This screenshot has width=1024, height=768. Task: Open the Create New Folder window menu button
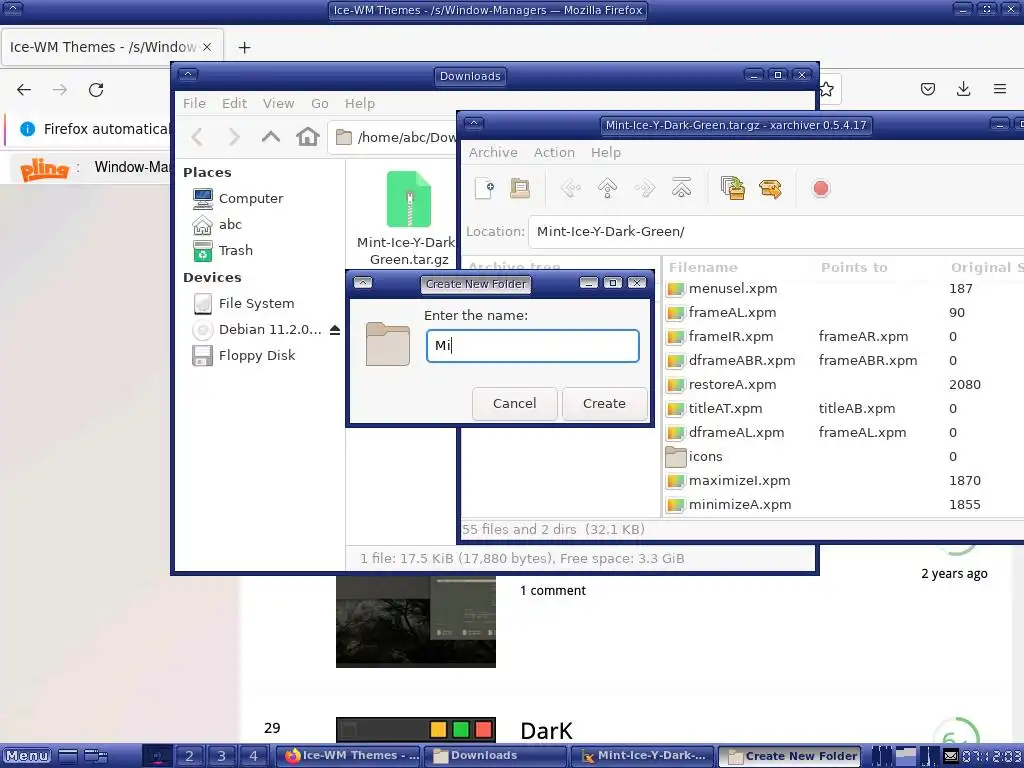(362, 283)
